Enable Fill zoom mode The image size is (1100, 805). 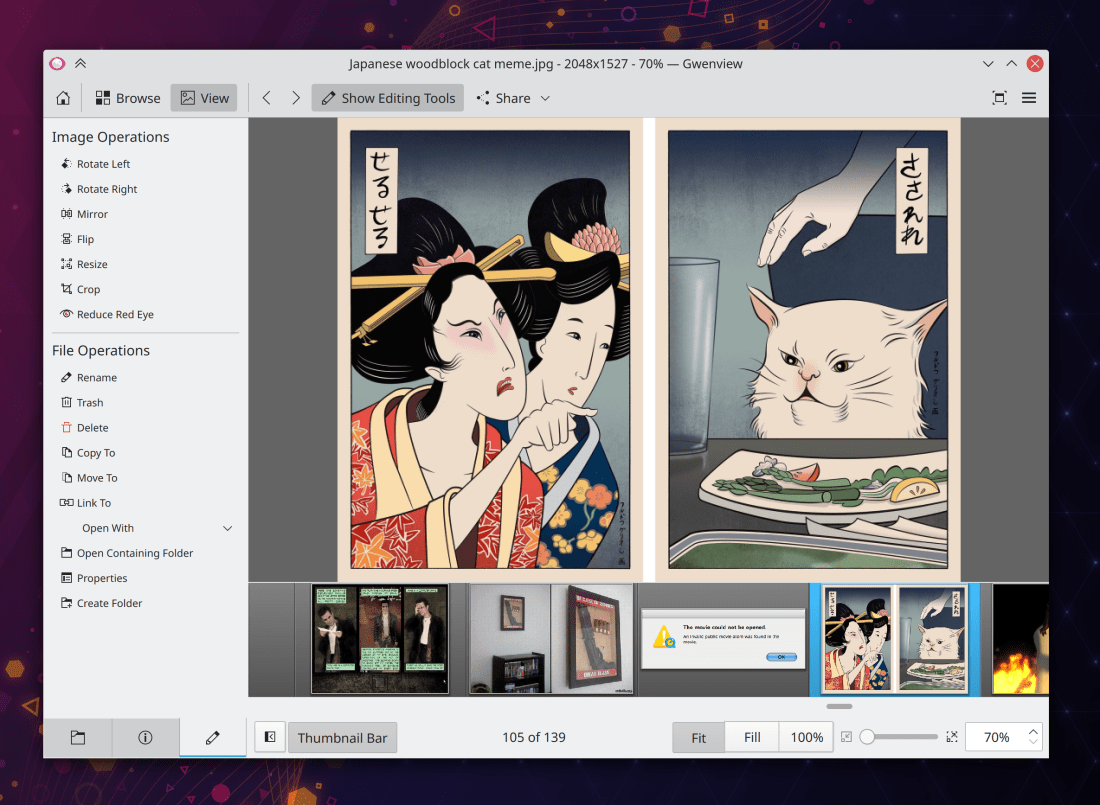click(x=752, y=738)
